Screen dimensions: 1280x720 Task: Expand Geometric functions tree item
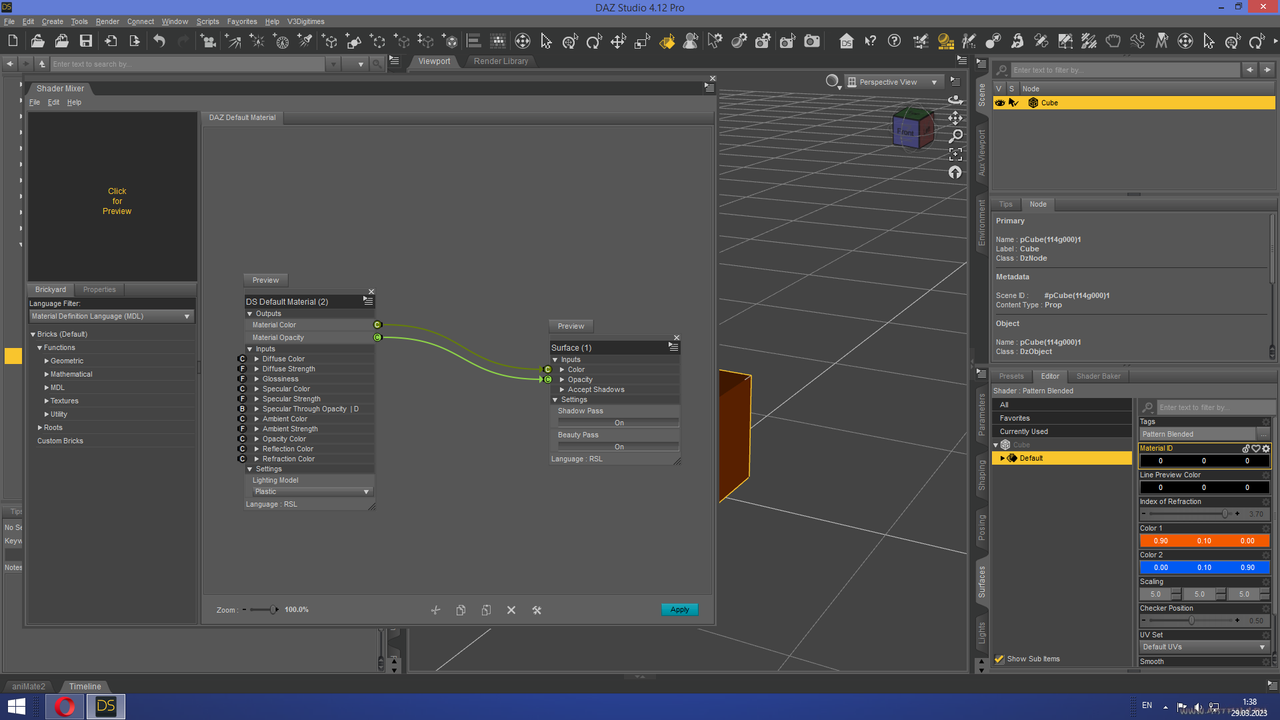click(47, 361)
